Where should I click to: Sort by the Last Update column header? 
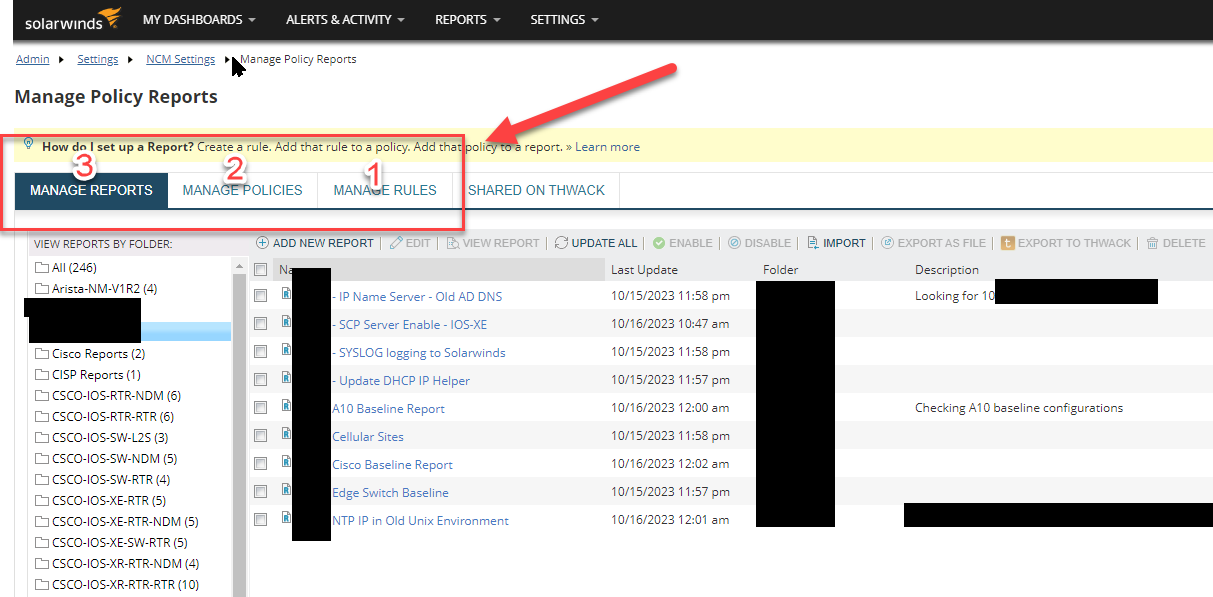[x=644, y=270]
